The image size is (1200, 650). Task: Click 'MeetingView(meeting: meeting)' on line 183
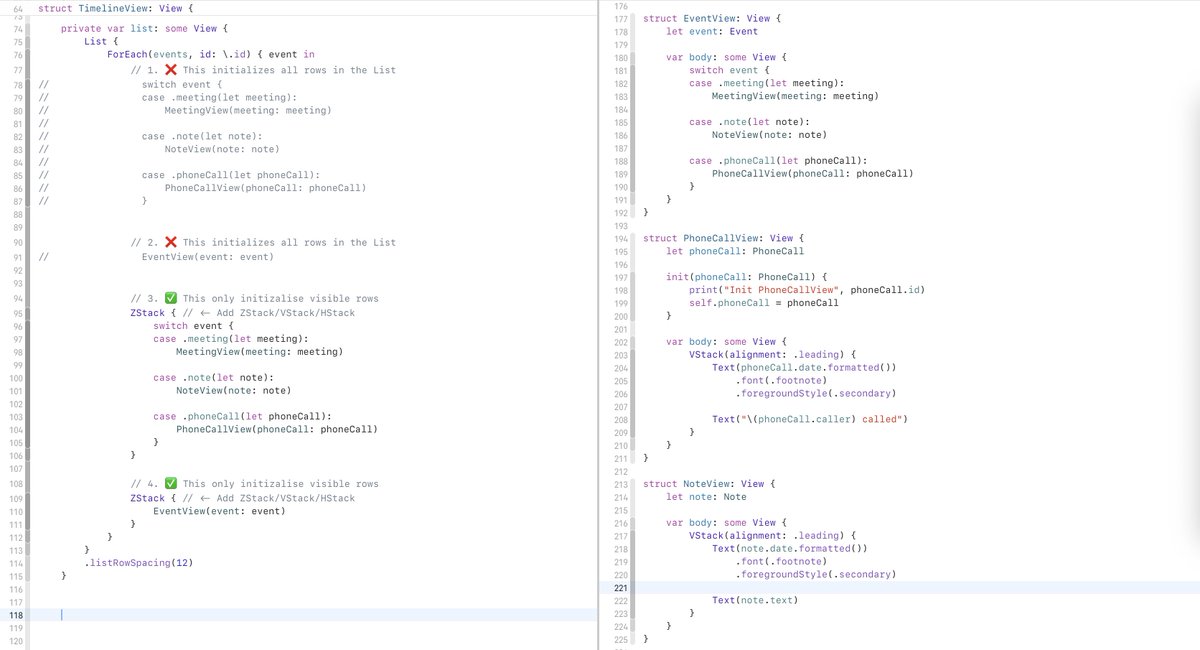click(795, 97)
